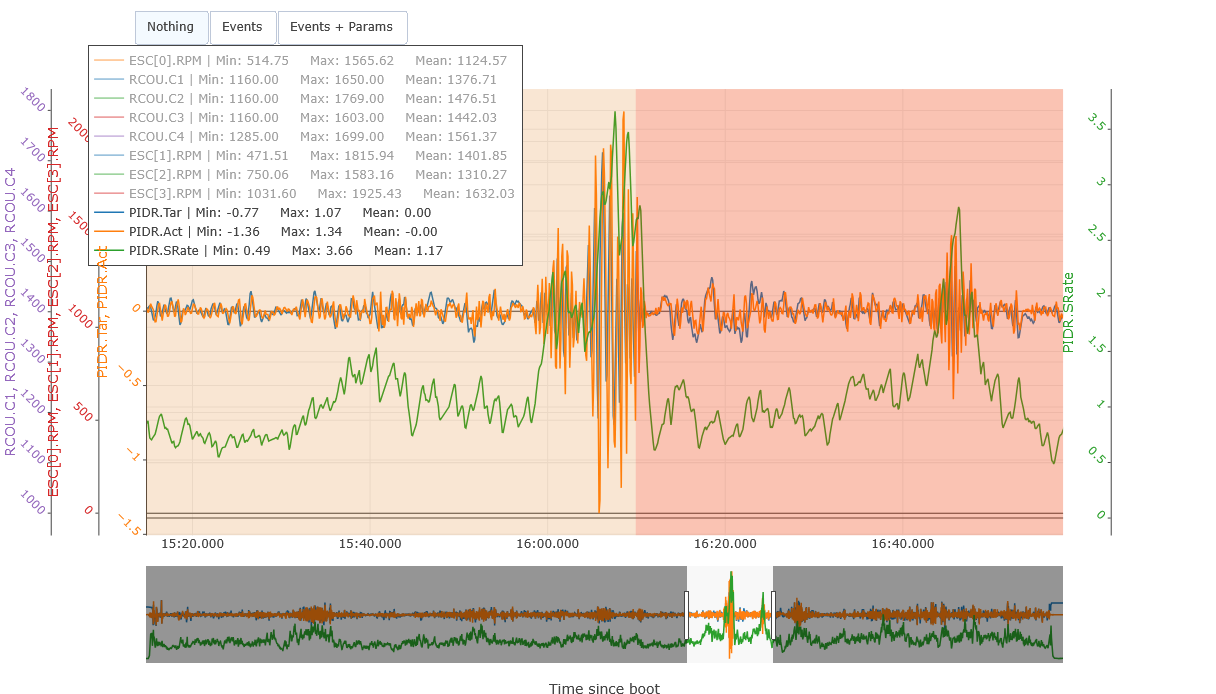Switch to Events overlay
This screenshot has height=694, width=1216.
pos(242,27)
